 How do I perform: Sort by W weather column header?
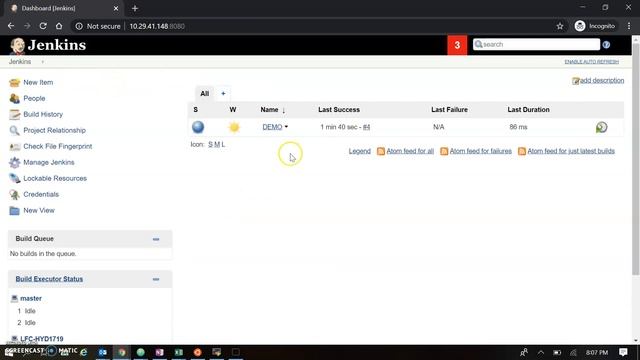[233, 110]
